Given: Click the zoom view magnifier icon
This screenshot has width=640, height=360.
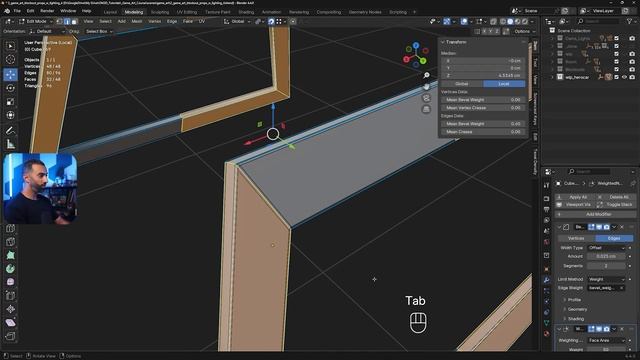Looking at the screenshot, I should click(x=426, y=75).
